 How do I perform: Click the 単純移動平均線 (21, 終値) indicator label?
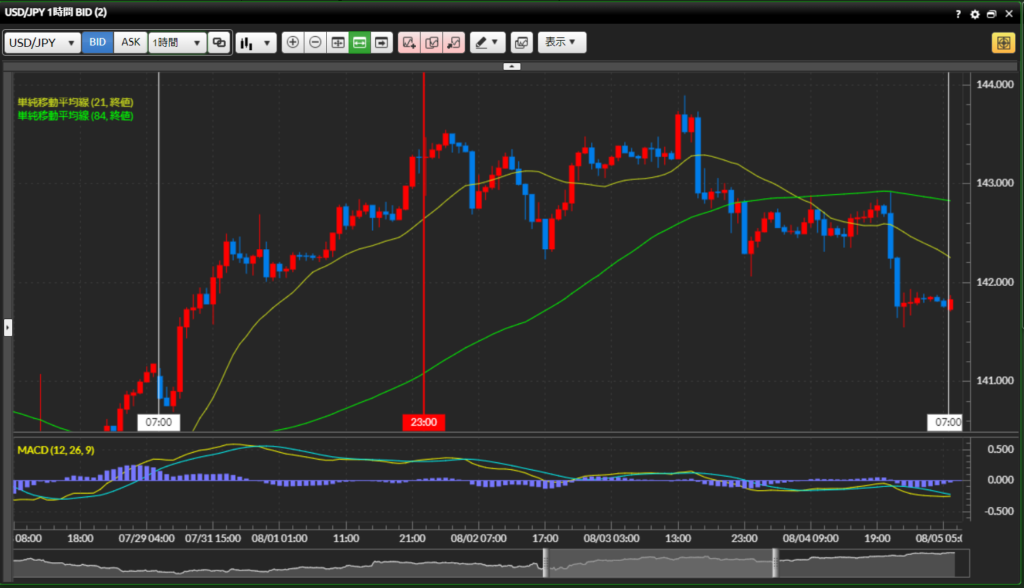tap(75, 103)
